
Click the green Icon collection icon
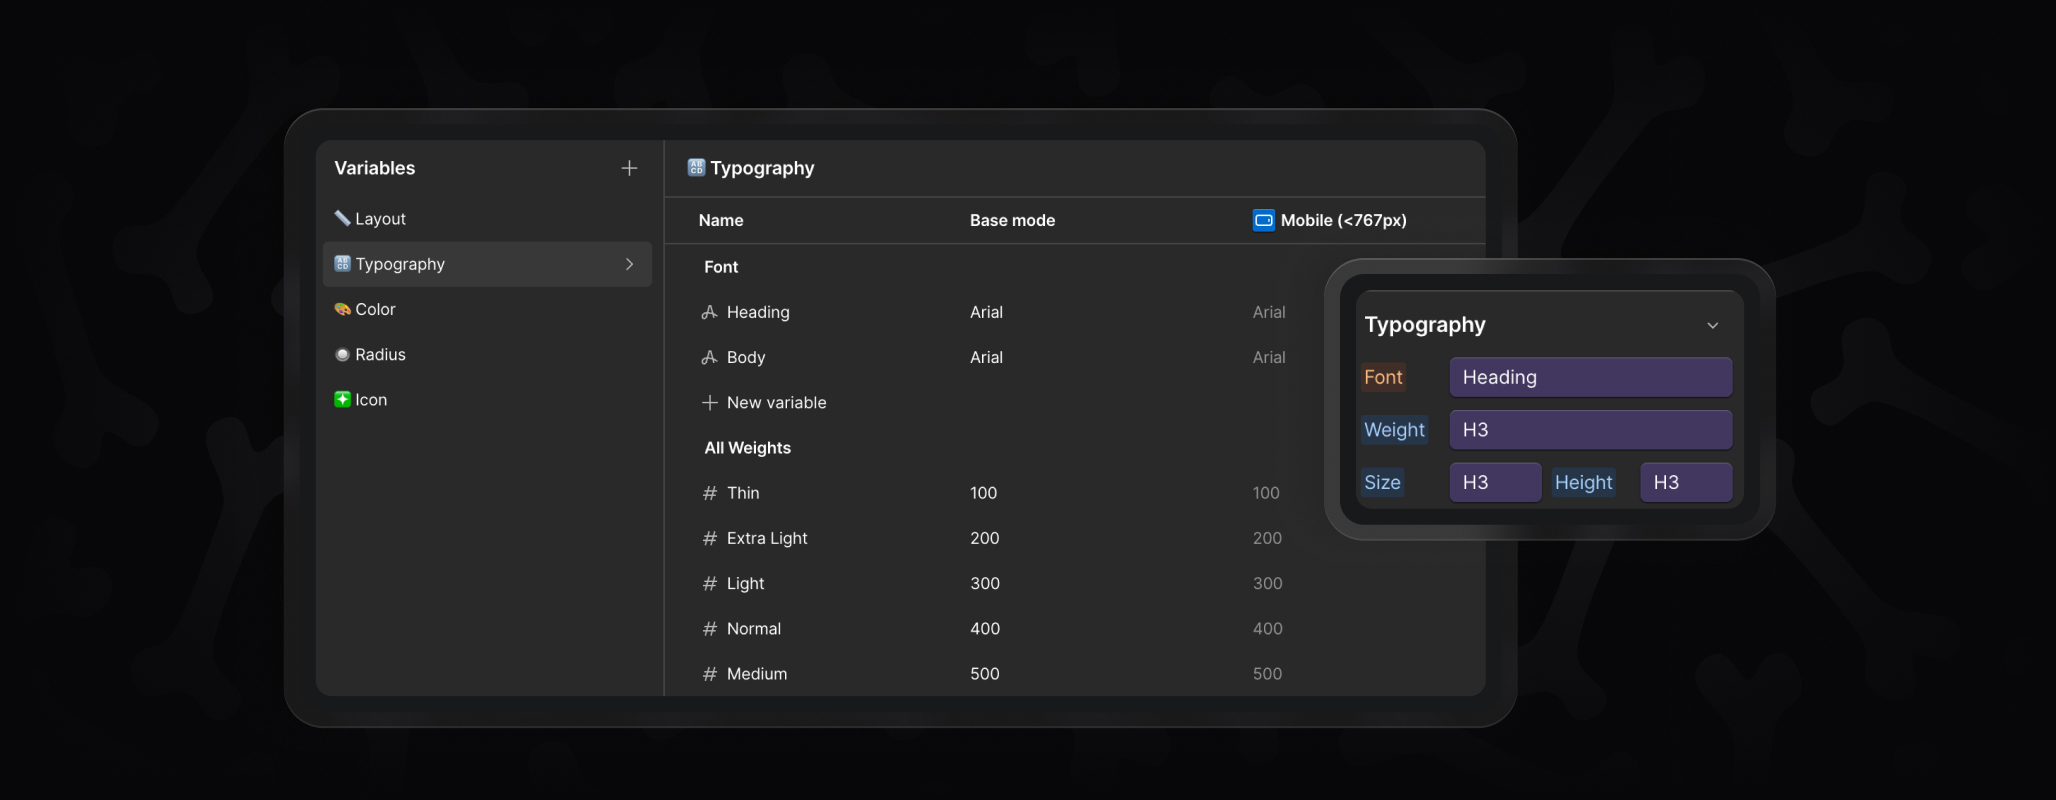342,399
